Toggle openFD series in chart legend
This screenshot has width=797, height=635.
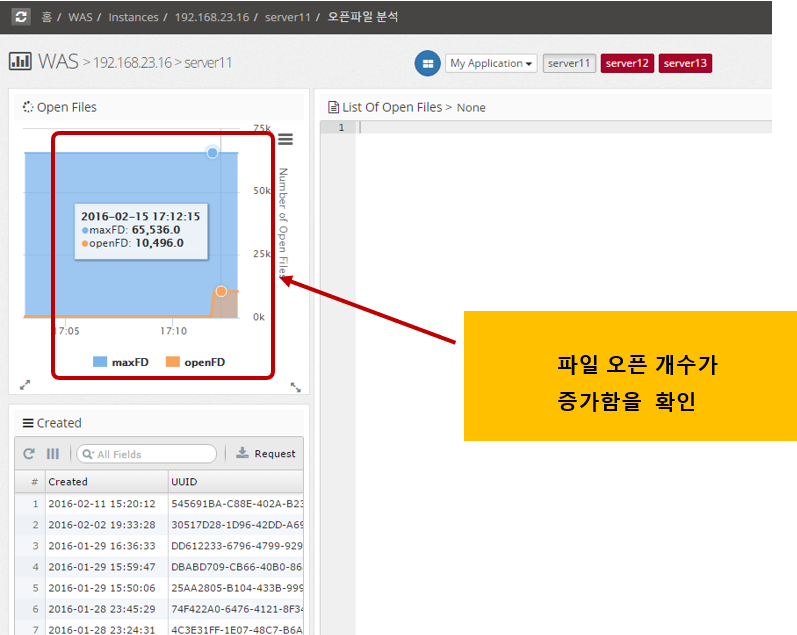195,362
